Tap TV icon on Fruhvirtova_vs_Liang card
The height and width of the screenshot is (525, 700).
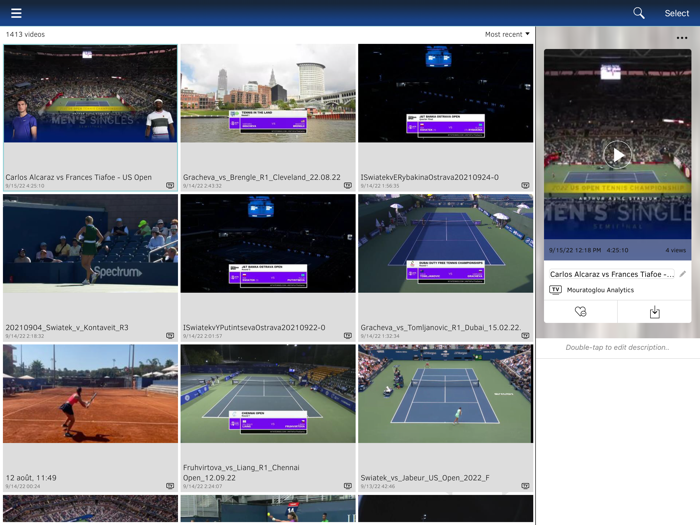(348, 486)
